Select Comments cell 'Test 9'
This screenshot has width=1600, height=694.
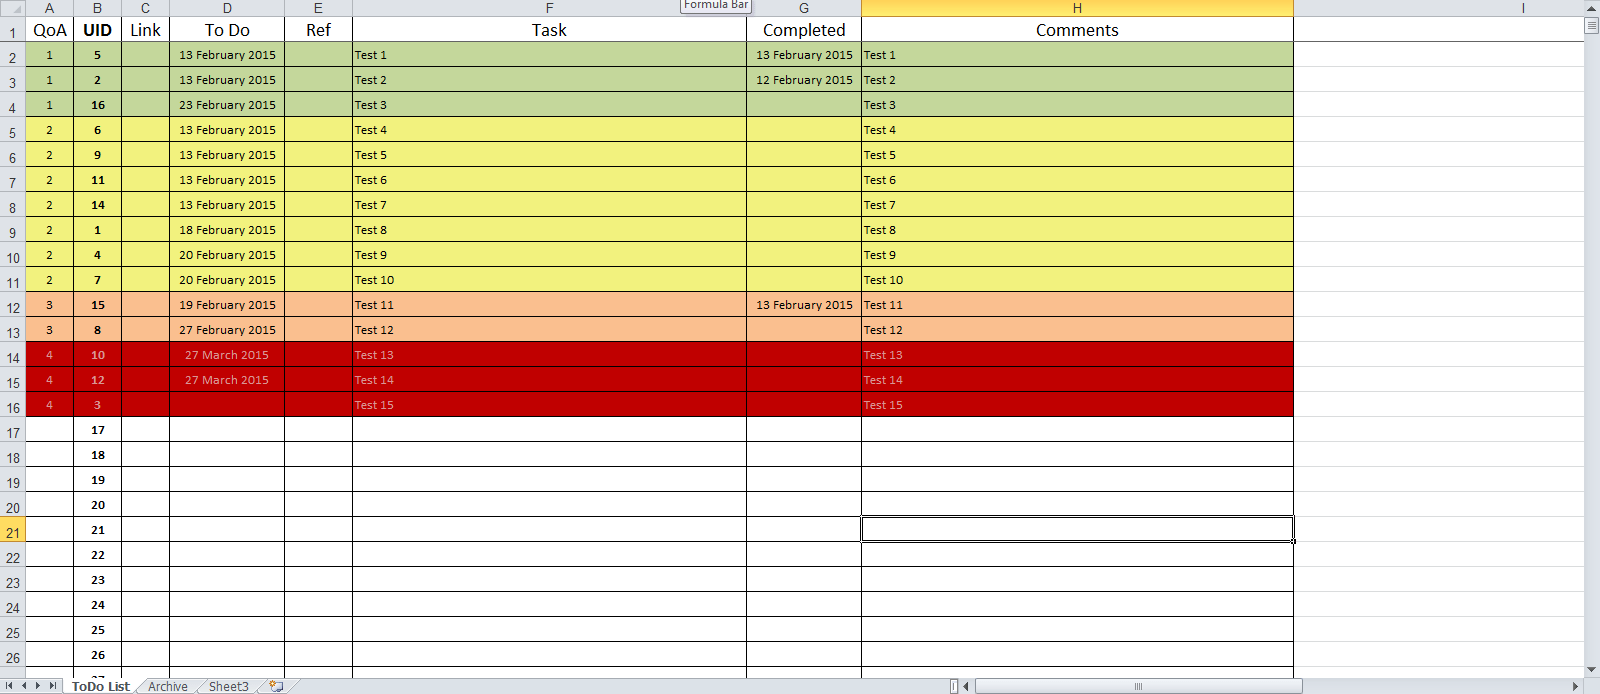coord(1077,255)
